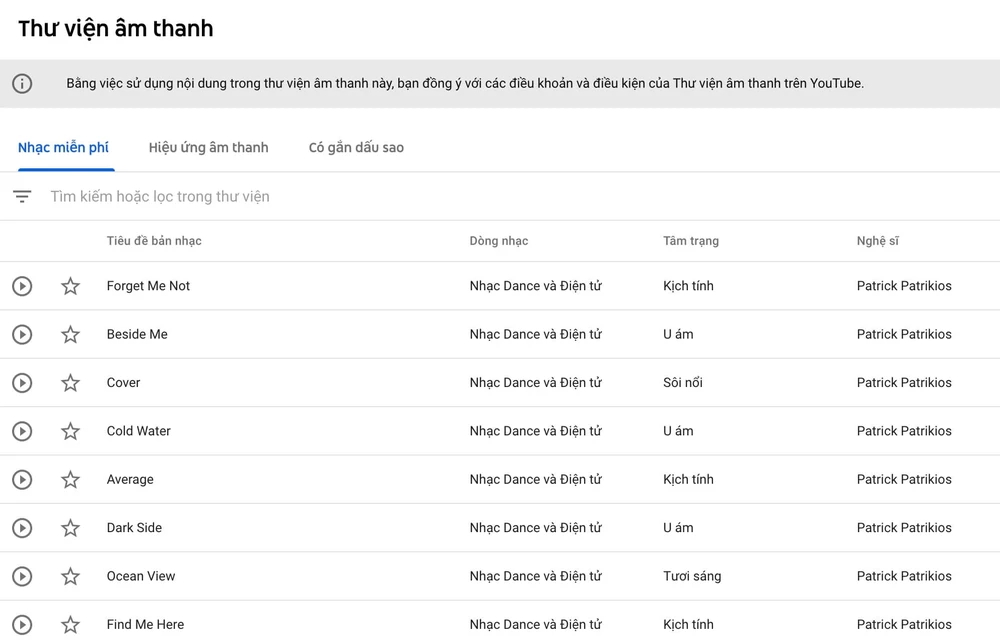Screen dimensions: 1000x644
Task: Click Patrick Patrikios on the Cover row
Action: [x=903, y=383]
